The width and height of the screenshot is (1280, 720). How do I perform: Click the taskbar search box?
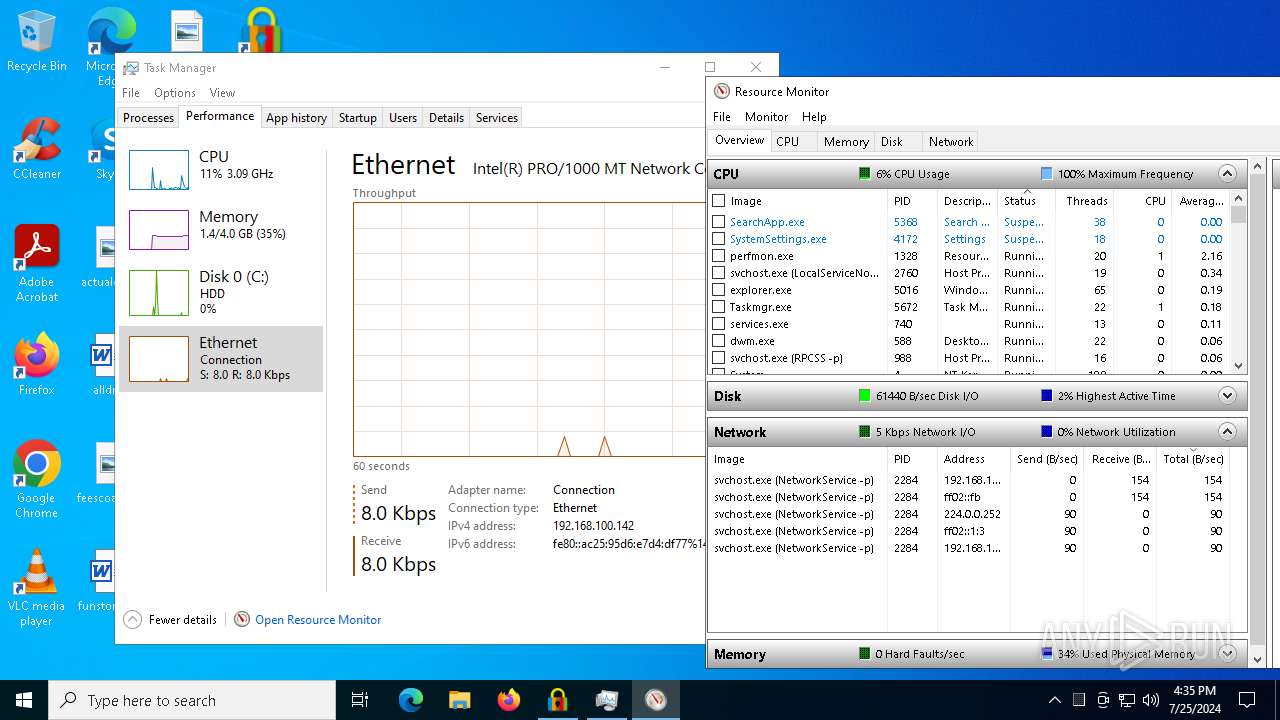(x=192, y=700)
